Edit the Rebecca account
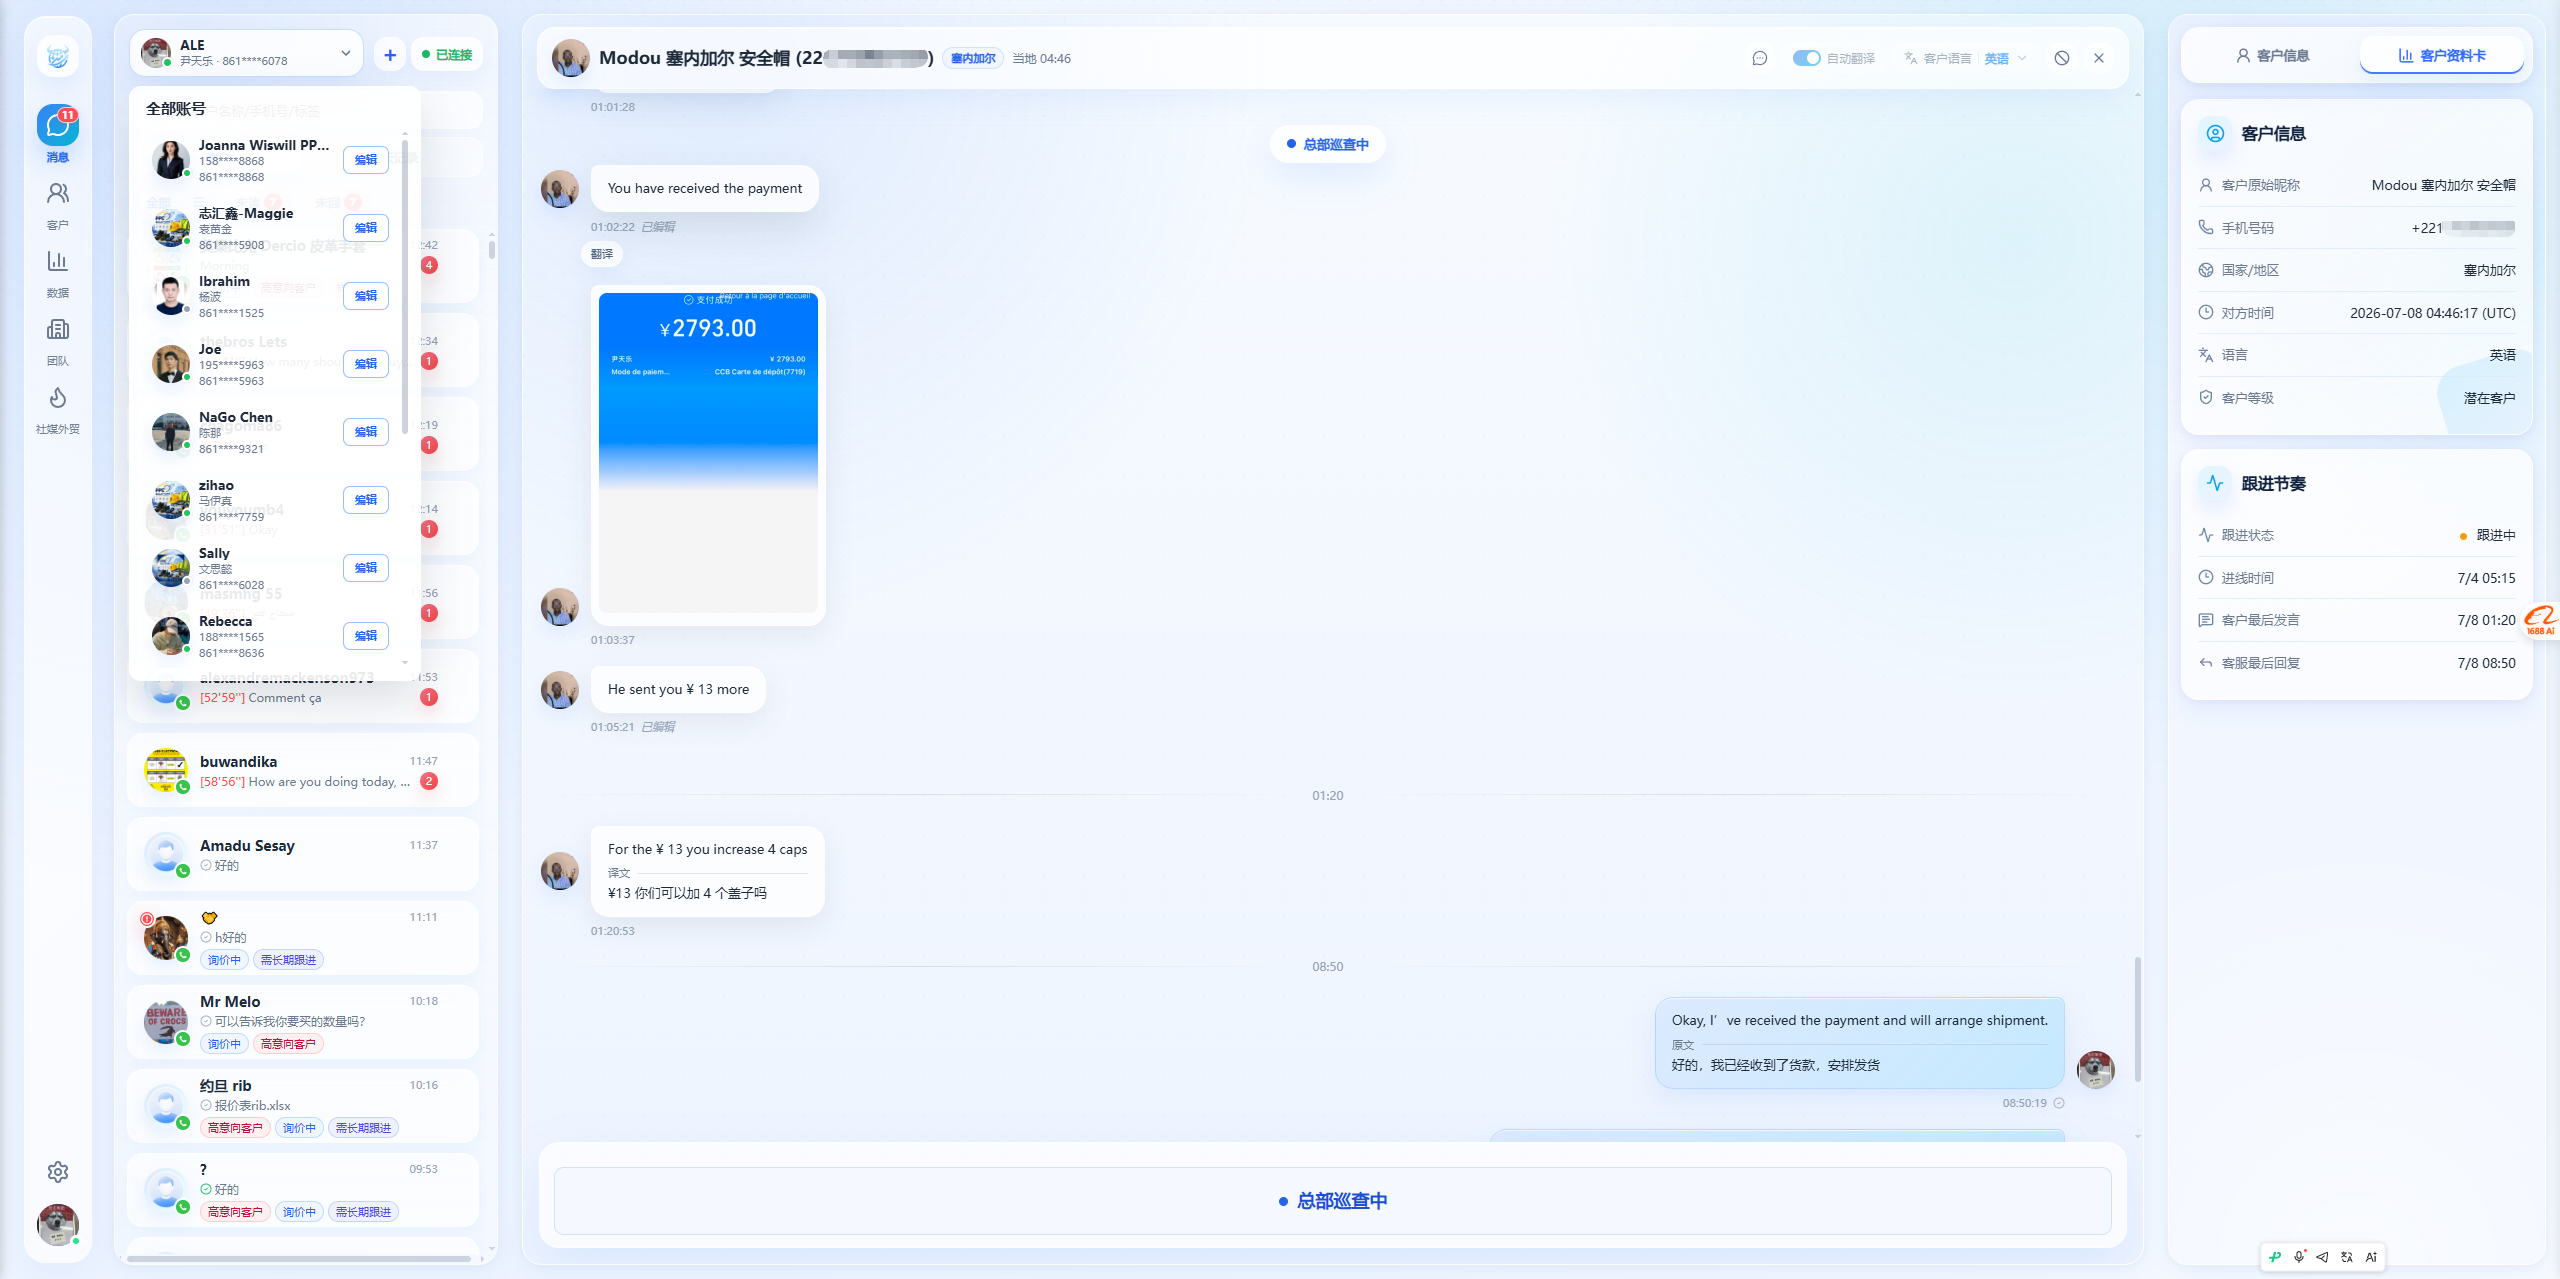2560x1279 pixels. [x=366, y=636]
